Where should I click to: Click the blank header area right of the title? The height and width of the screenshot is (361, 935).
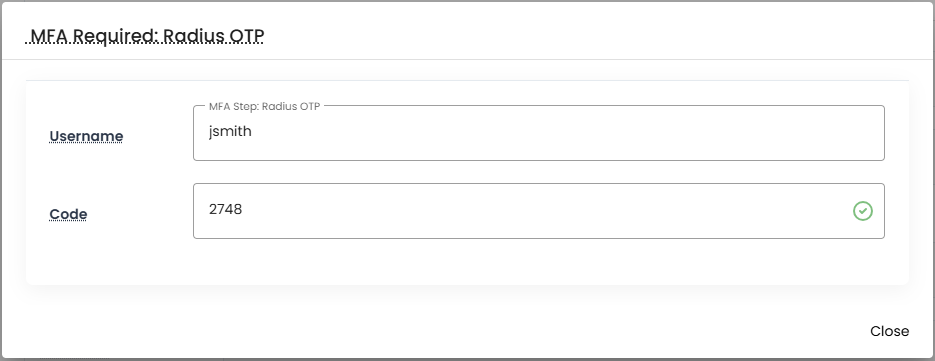tap(596, 35)
